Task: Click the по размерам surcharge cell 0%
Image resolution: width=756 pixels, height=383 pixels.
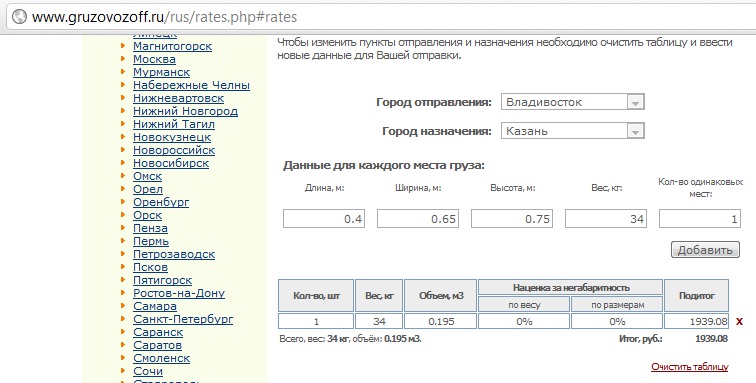Action: point(617,321)
